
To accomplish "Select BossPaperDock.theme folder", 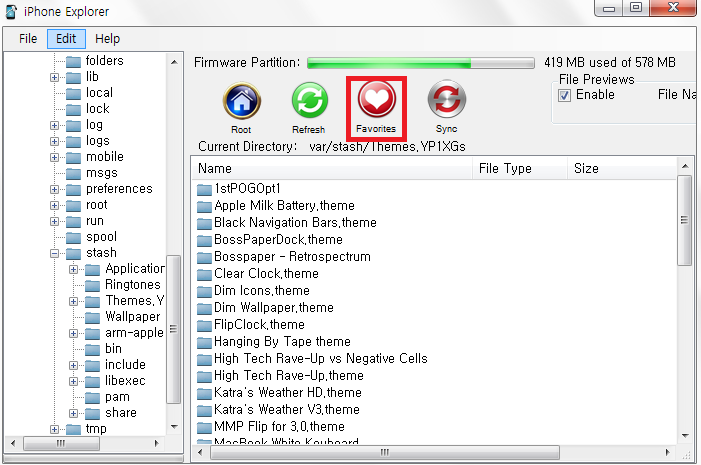I will 278,240.
